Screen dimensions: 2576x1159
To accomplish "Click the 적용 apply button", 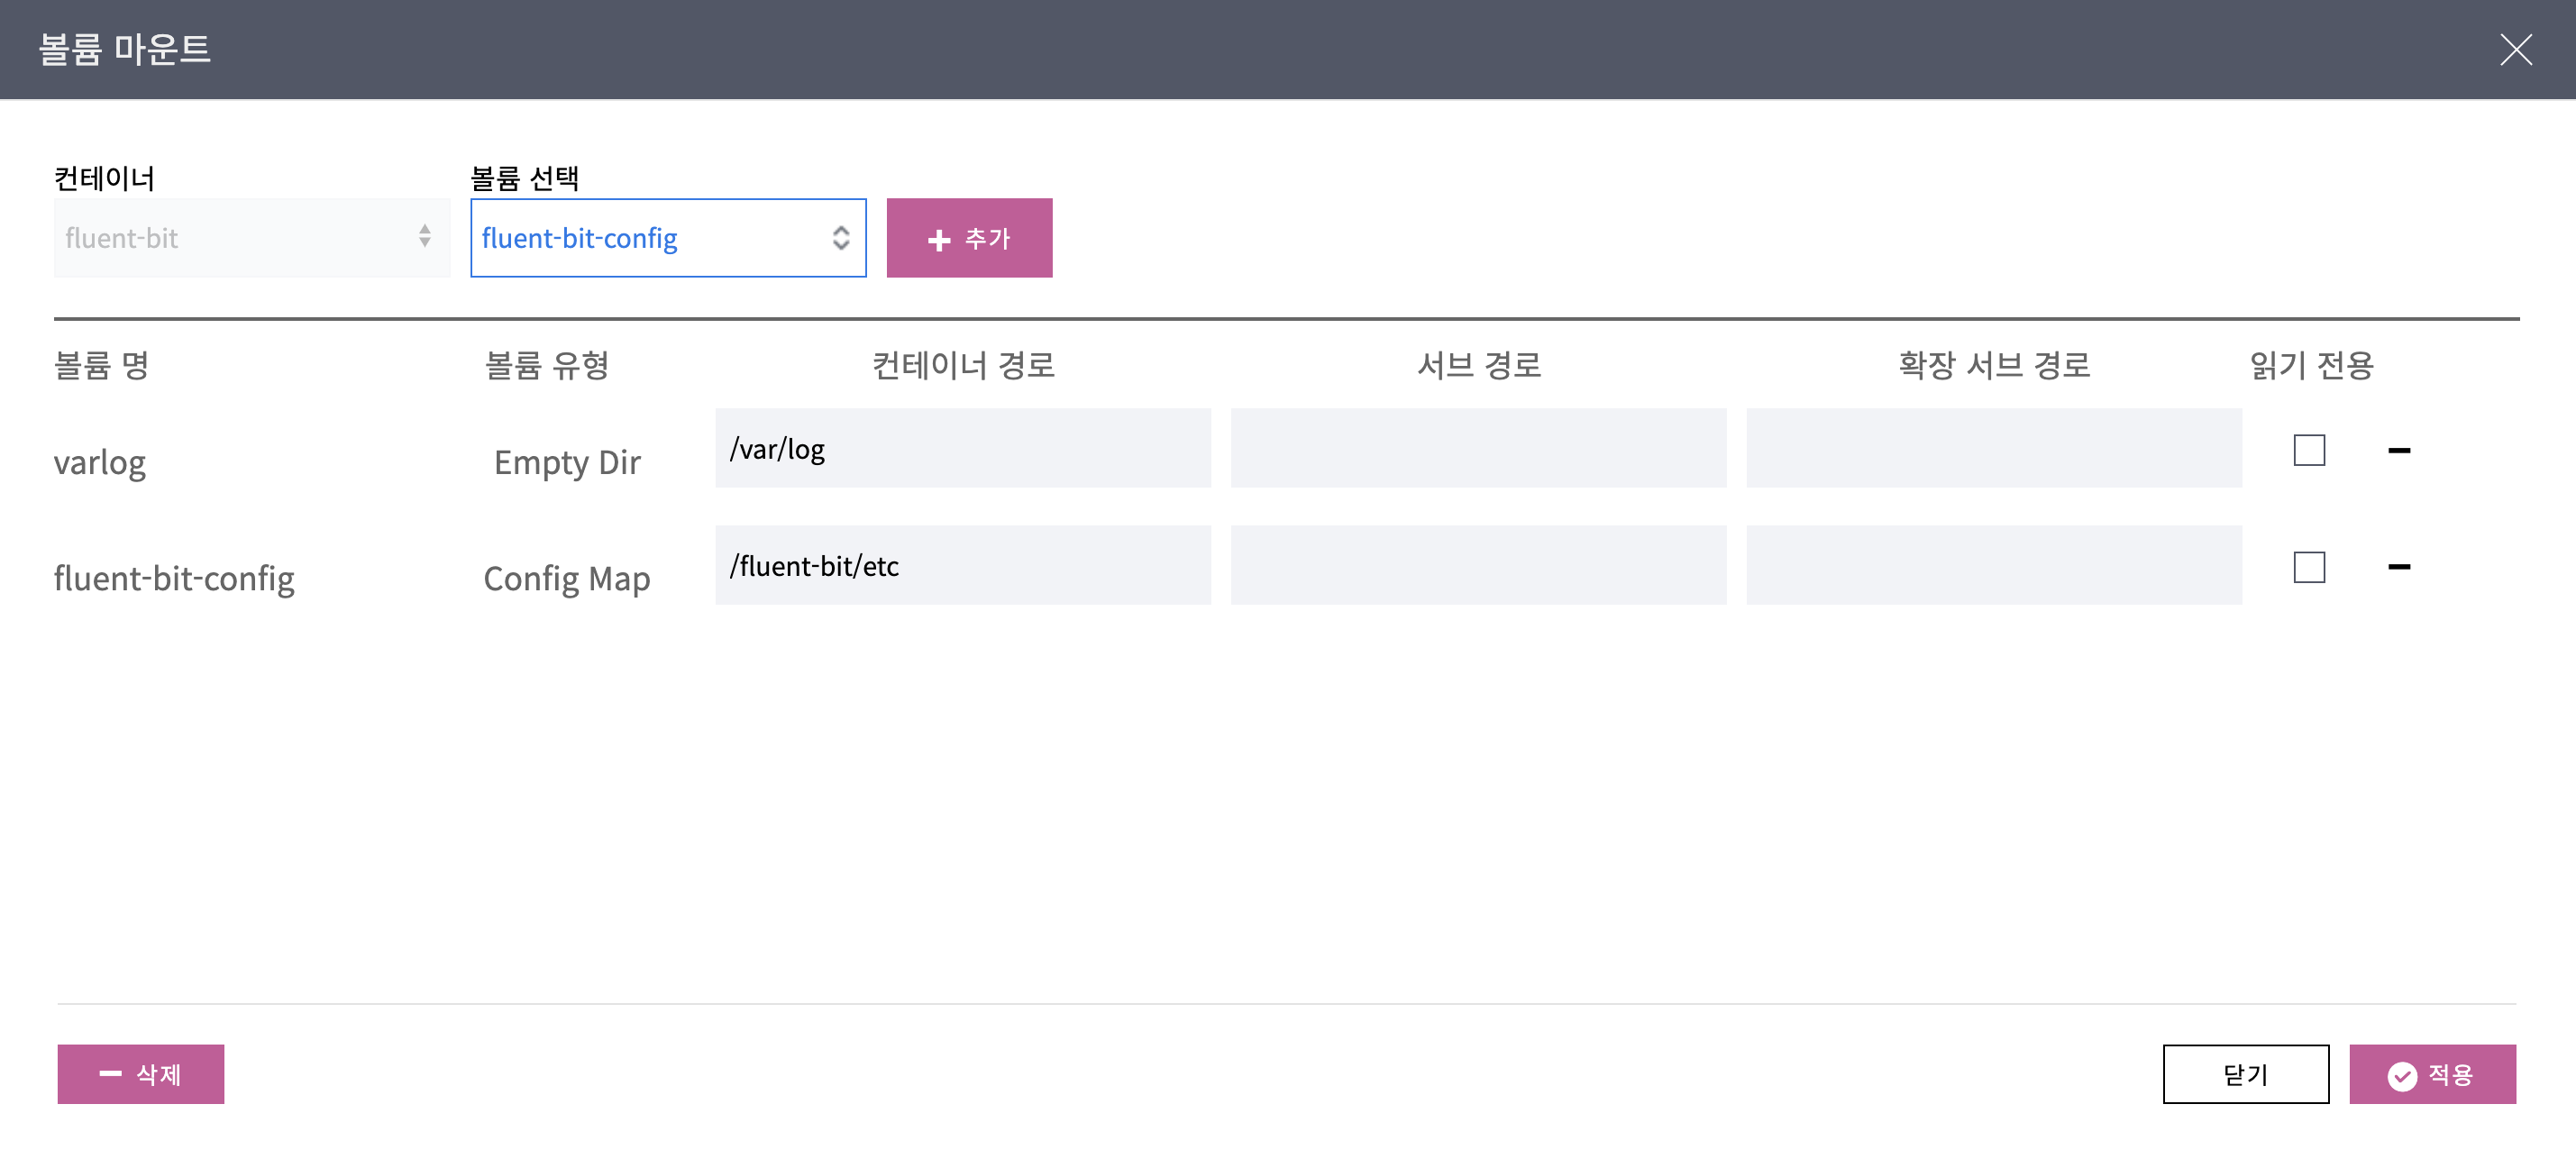I will pos(2431,1074).
